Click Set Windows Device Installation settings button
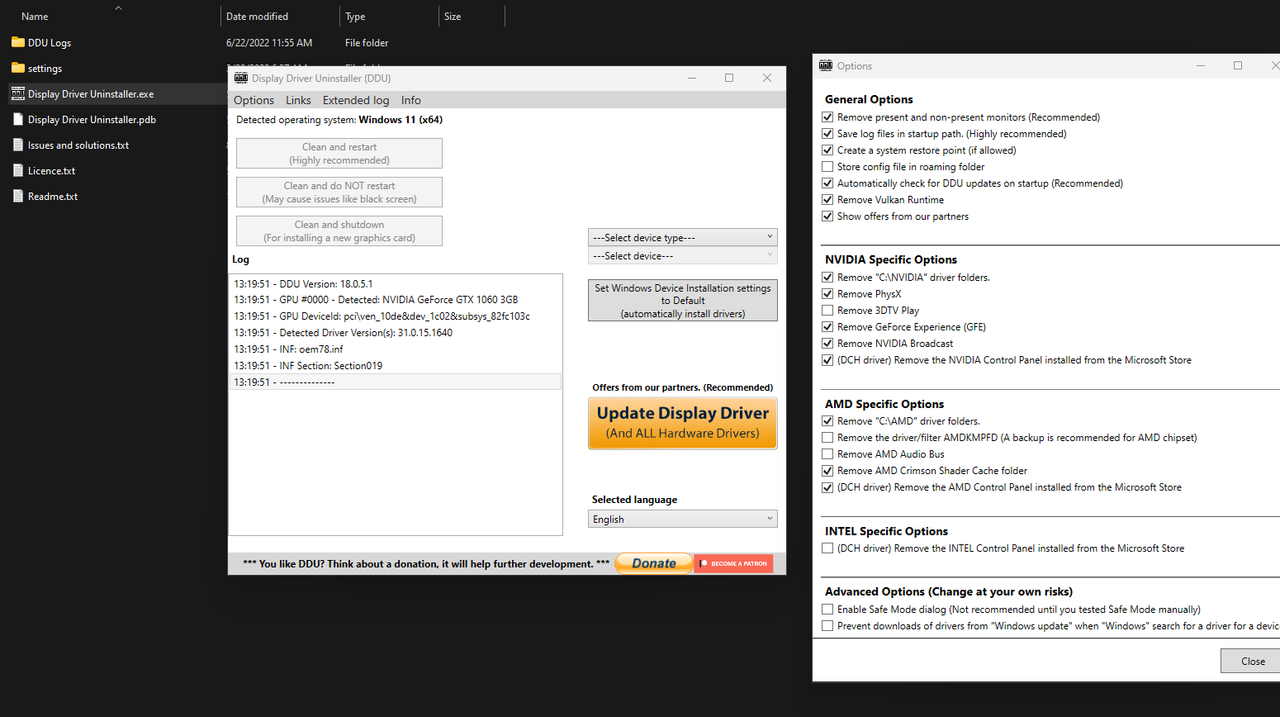The width and height of the screenshot is (1280, 717). (x=683, y=301)
